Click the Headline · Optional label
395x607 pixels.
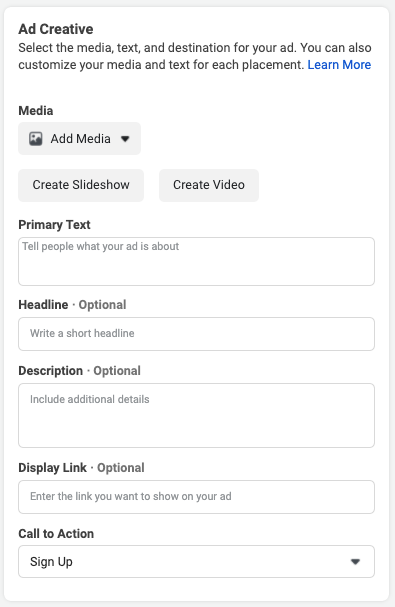pos(72,305)
